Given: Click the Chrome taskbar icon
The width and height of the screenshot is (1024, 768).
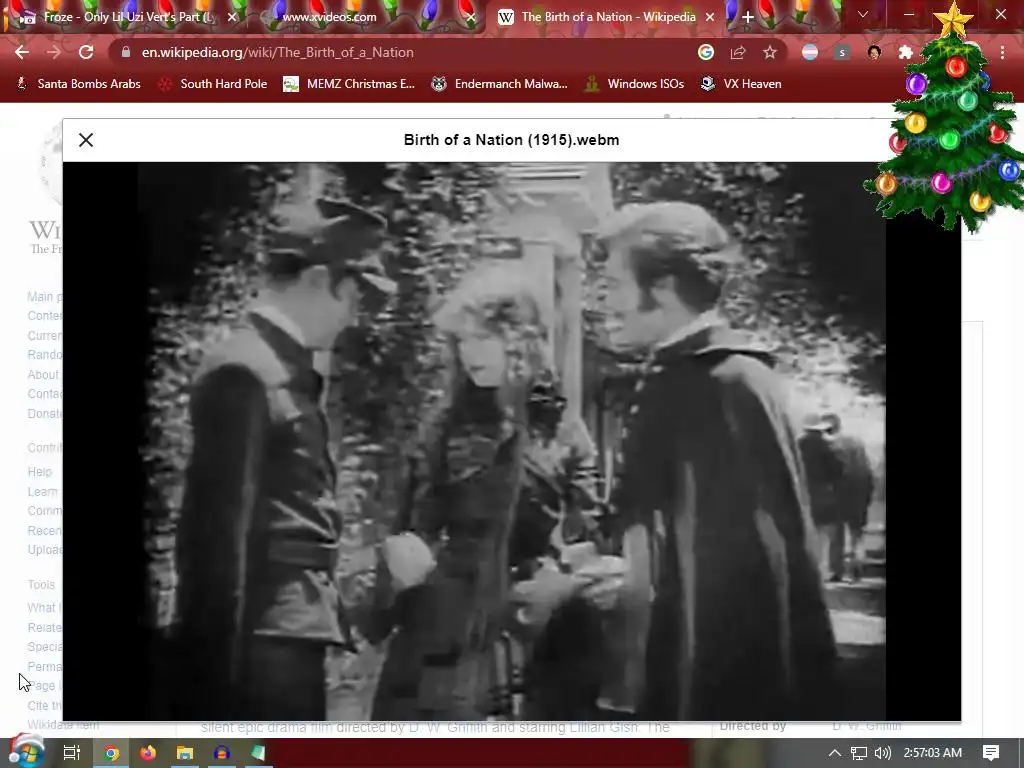Looking at the screenshot, I should pyautogui.click(x=112, y=753).
